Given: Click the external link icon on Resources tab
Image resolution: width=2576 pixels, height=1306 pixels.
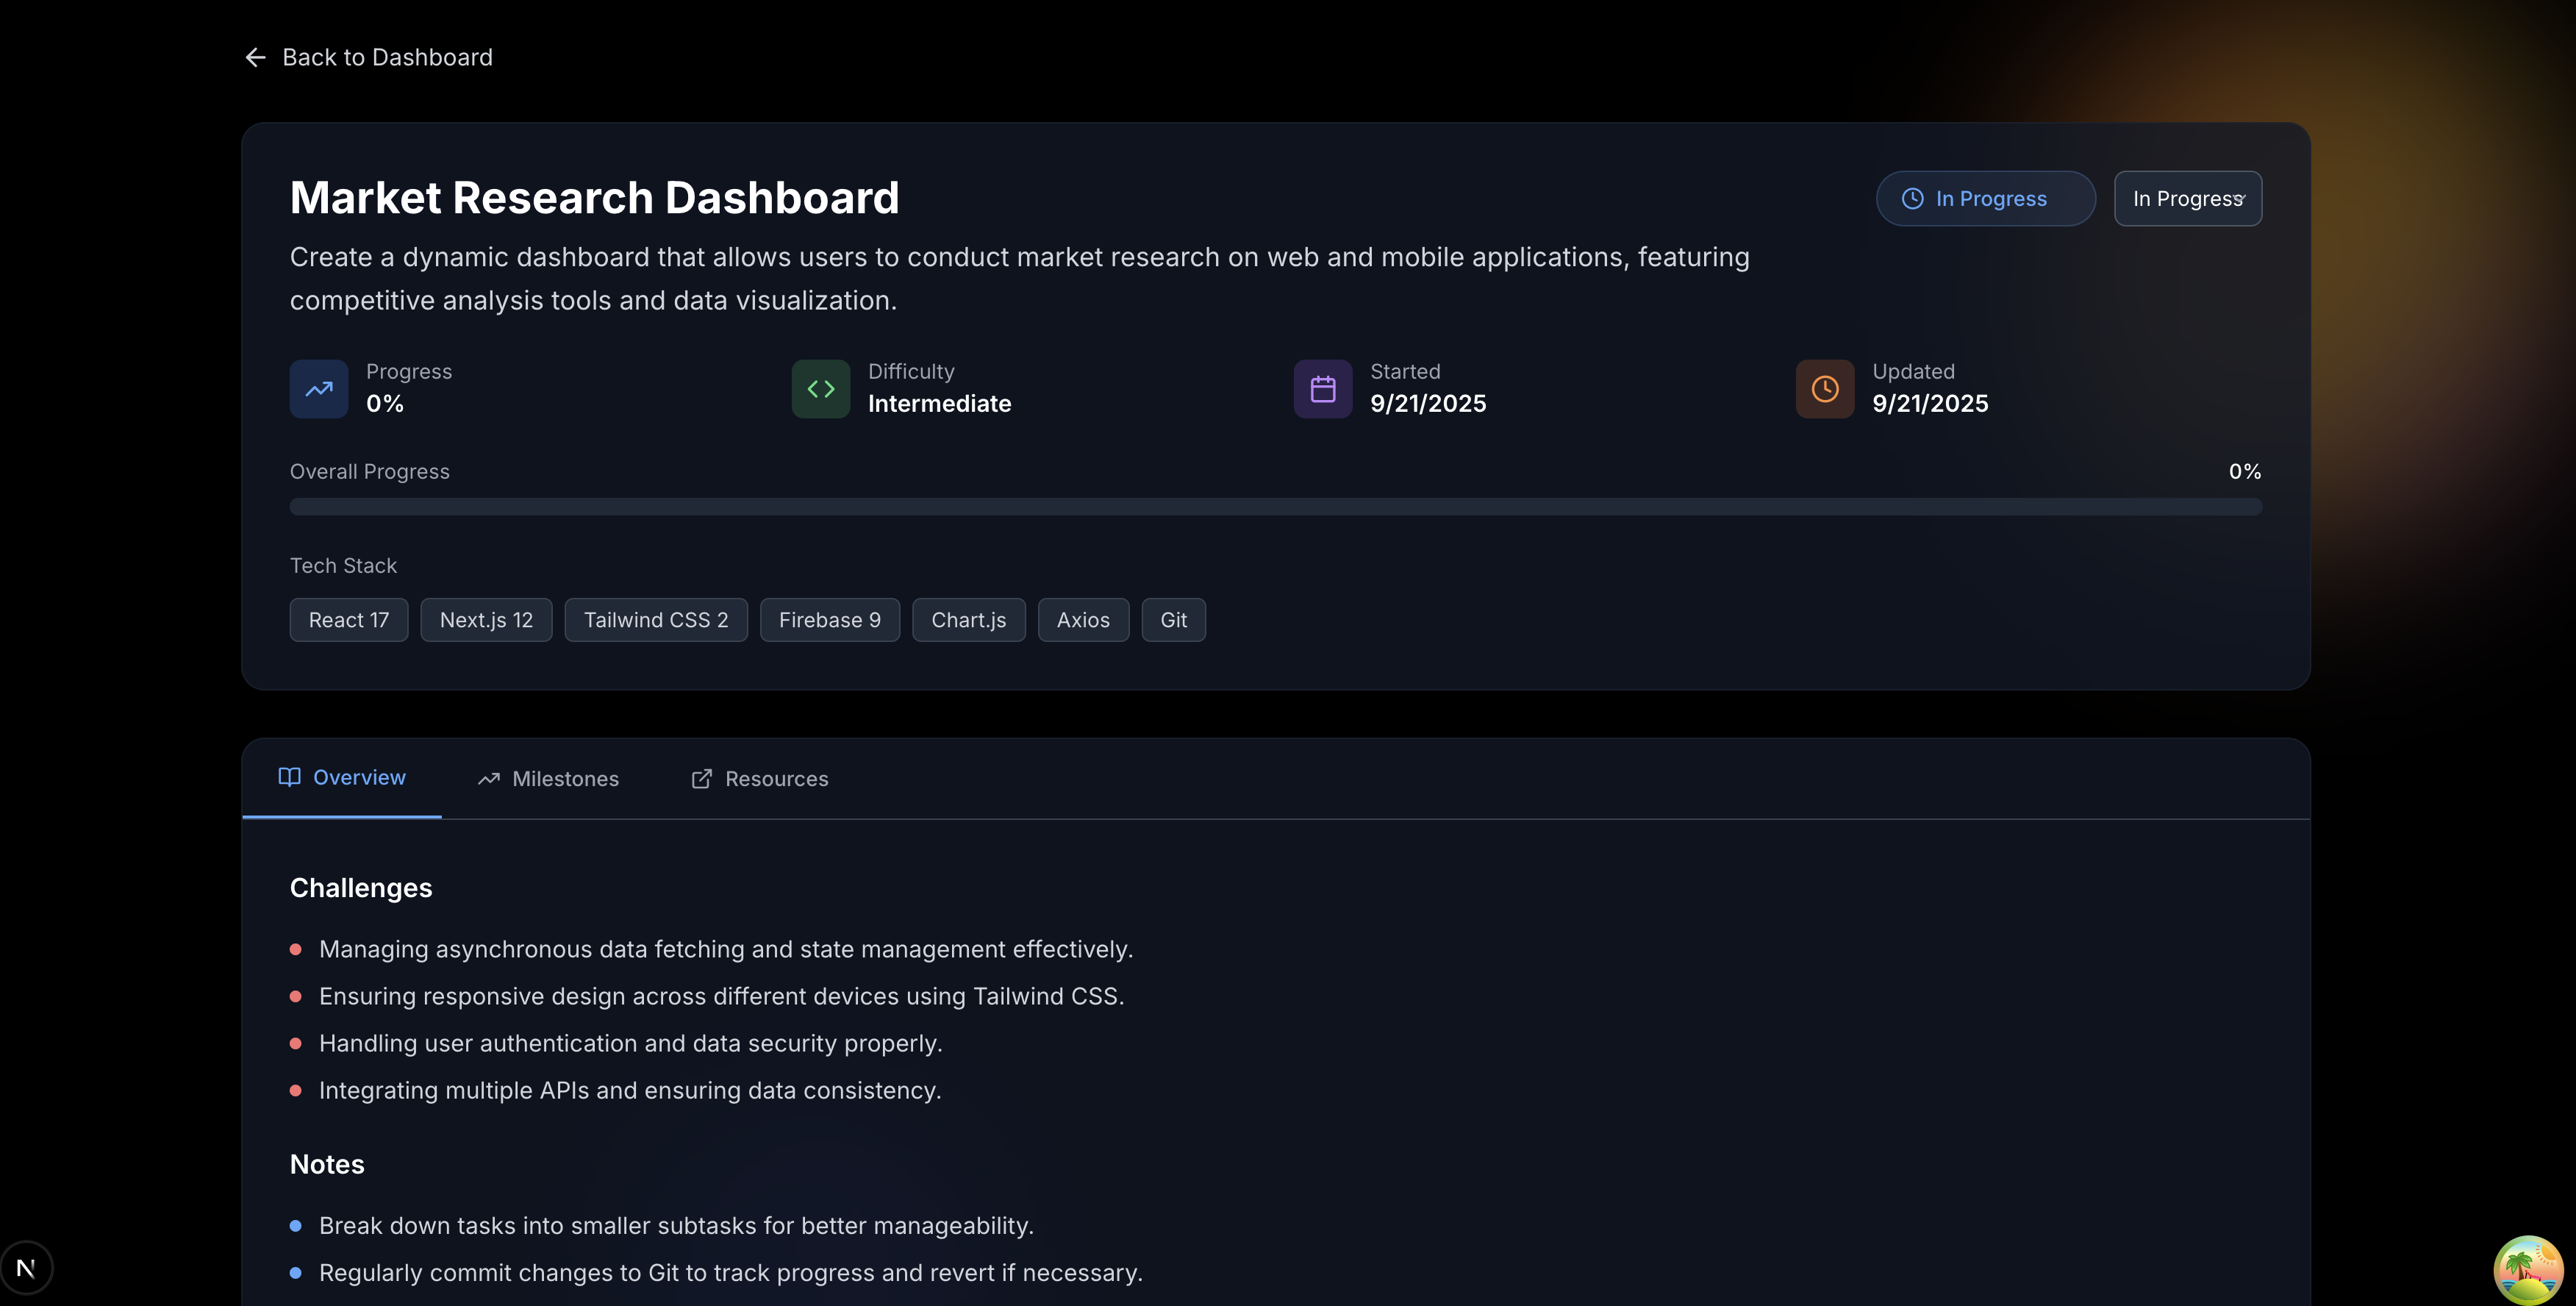Looking at the screenshot, I should 701,778.
